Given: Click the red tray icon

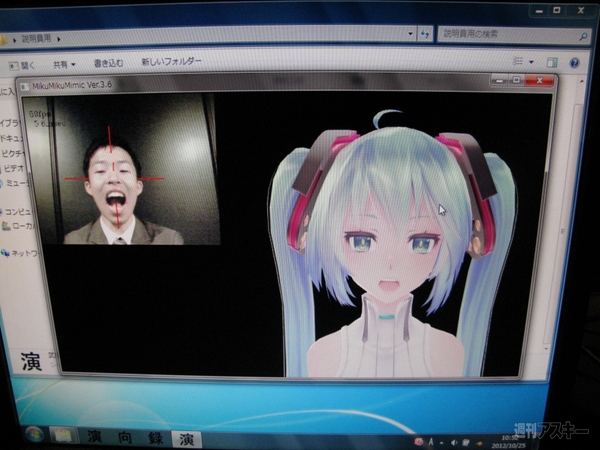Looking at the screenshot, I should click(x=419, y=442).
